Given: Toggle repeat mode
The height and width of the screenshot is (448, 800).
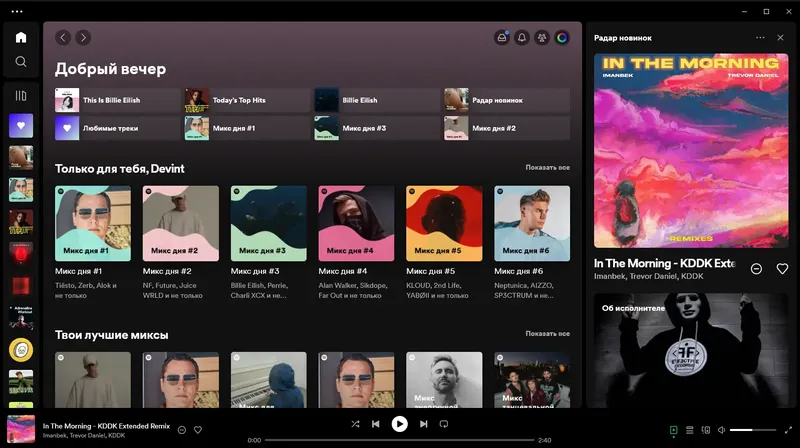Looking at the screenshot, I should coord(444,424).
